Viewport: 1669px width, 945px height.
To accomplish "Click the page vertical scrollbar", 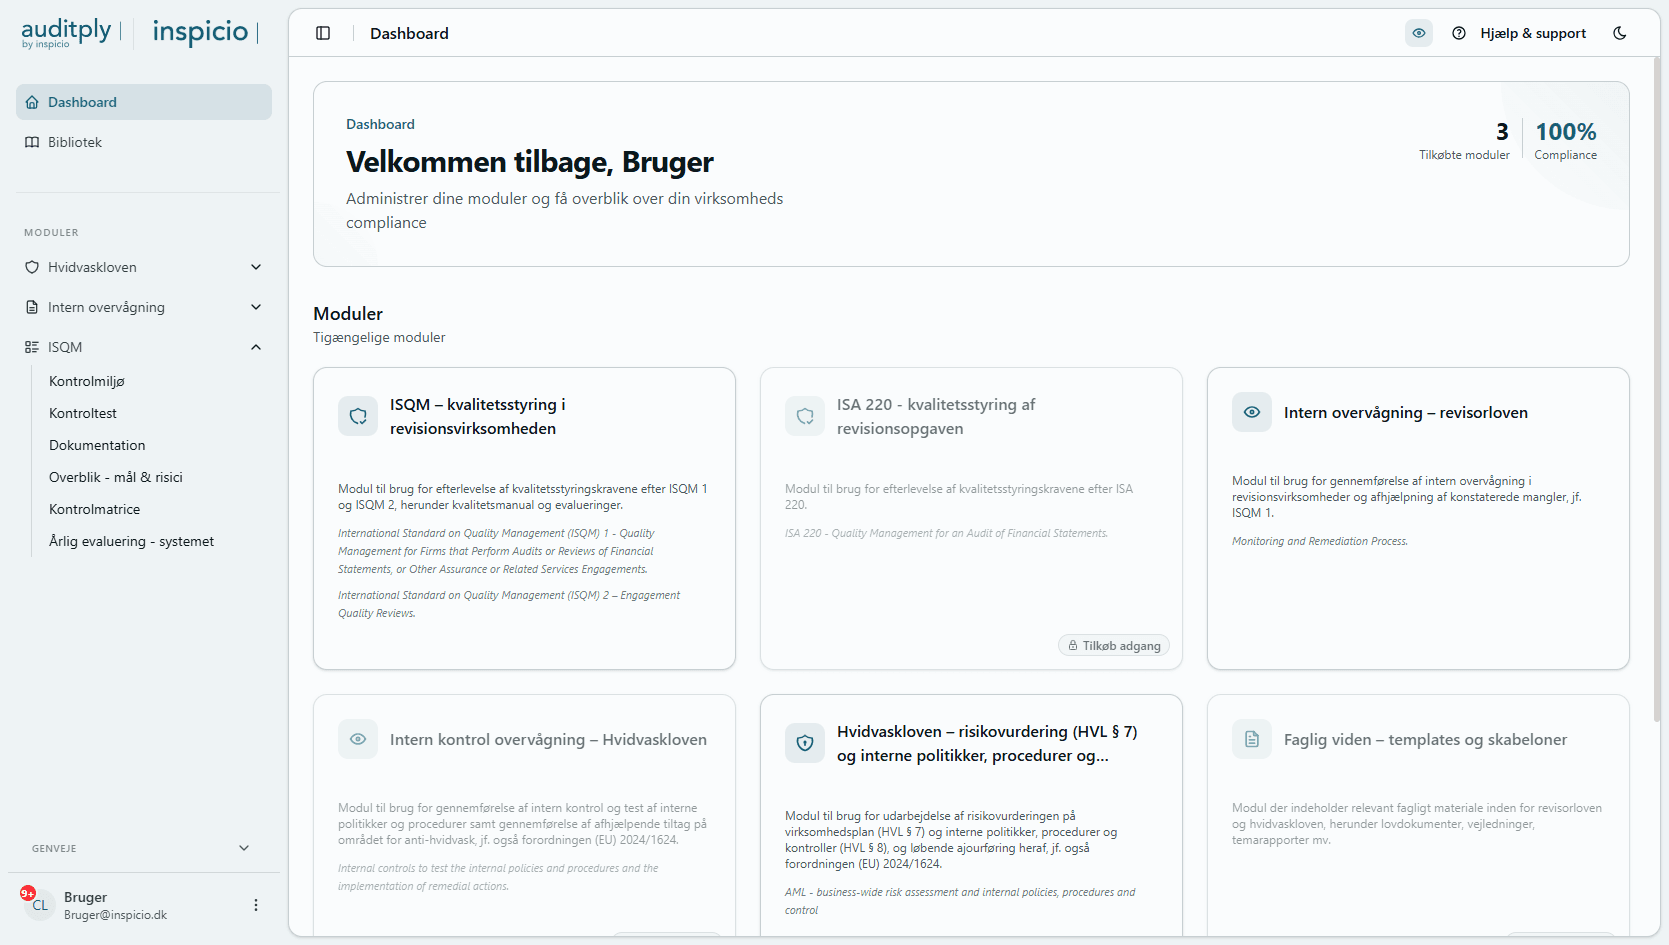I will [1657, 390].
